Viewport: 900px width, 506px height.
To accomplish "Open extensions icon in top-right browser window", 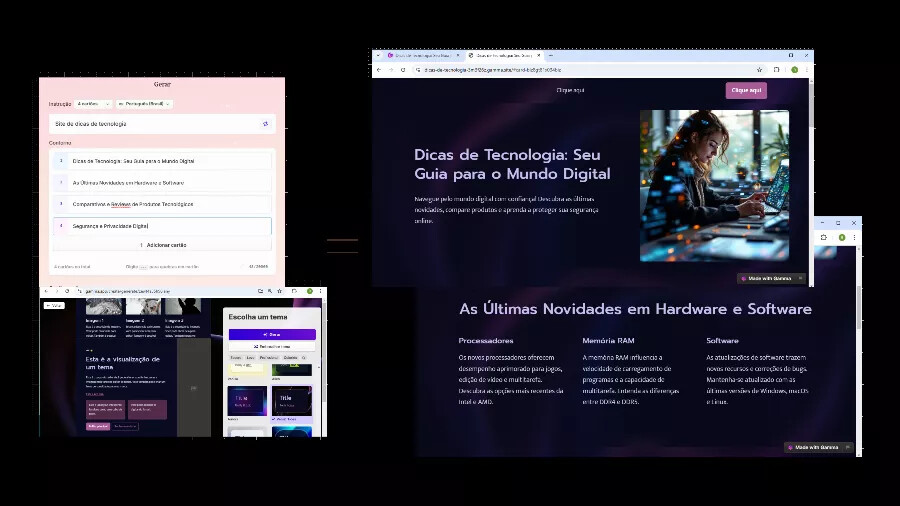I will pyautogui.click(x=777, y=70).
